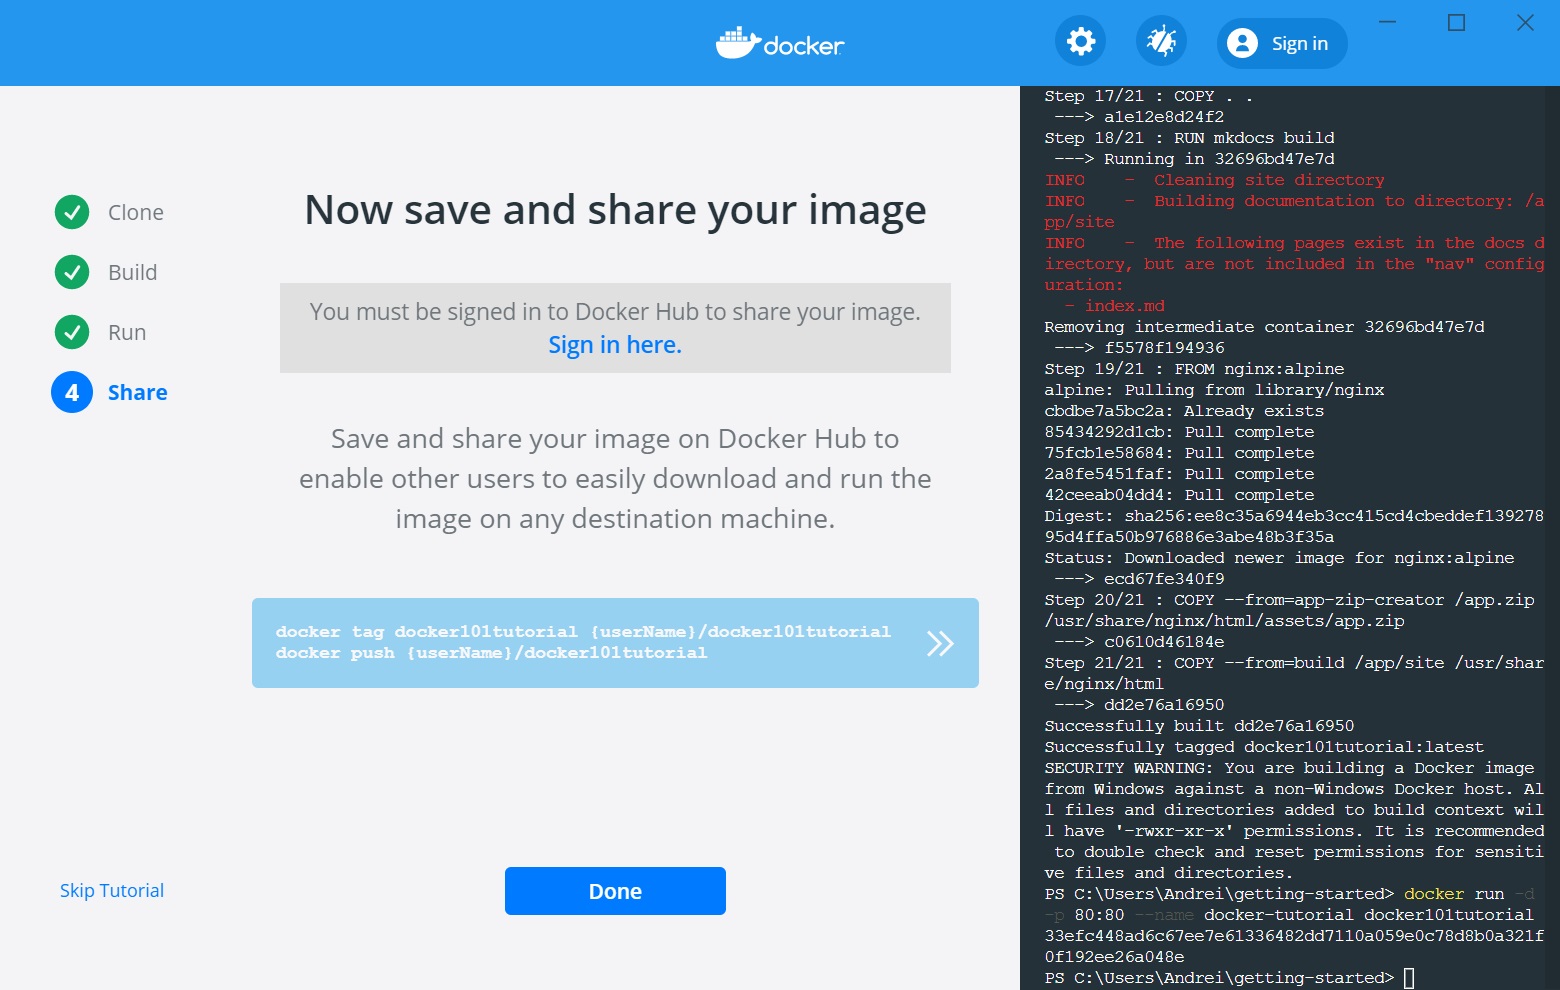The width and height of the screenshot is (1560, 990).
Task: Click 'Now save and share your image' heading
Action: point(615,210)
